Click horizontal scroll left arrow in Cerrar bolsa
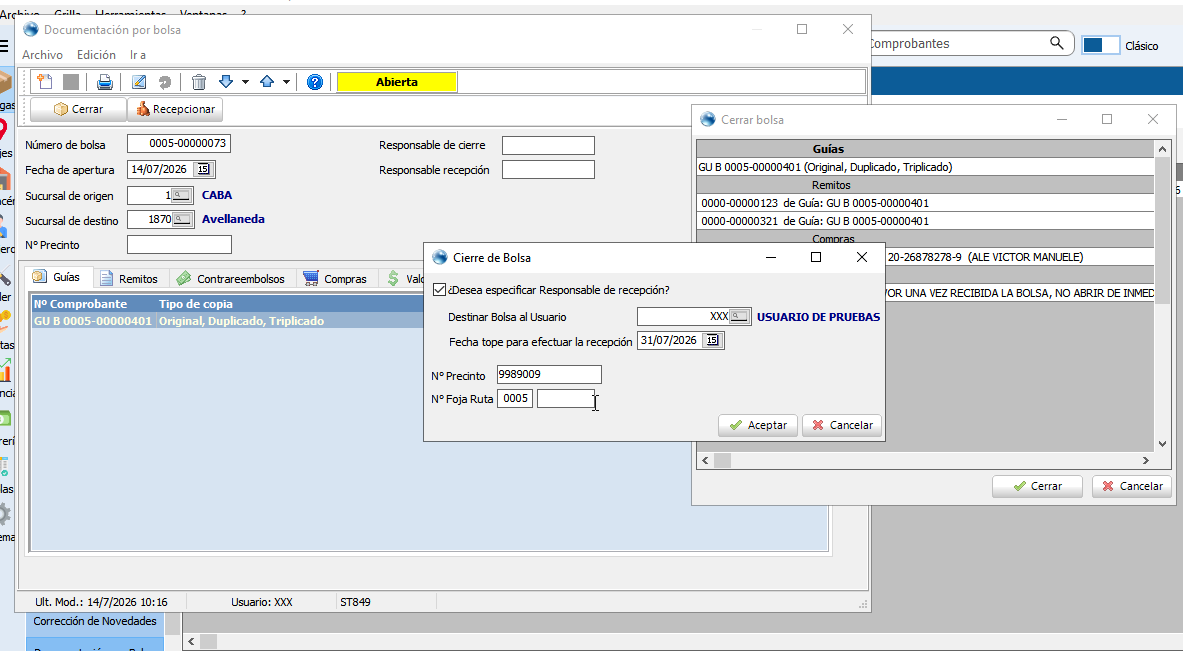This screenshot has width=1183, height=651. click(705, 460)
